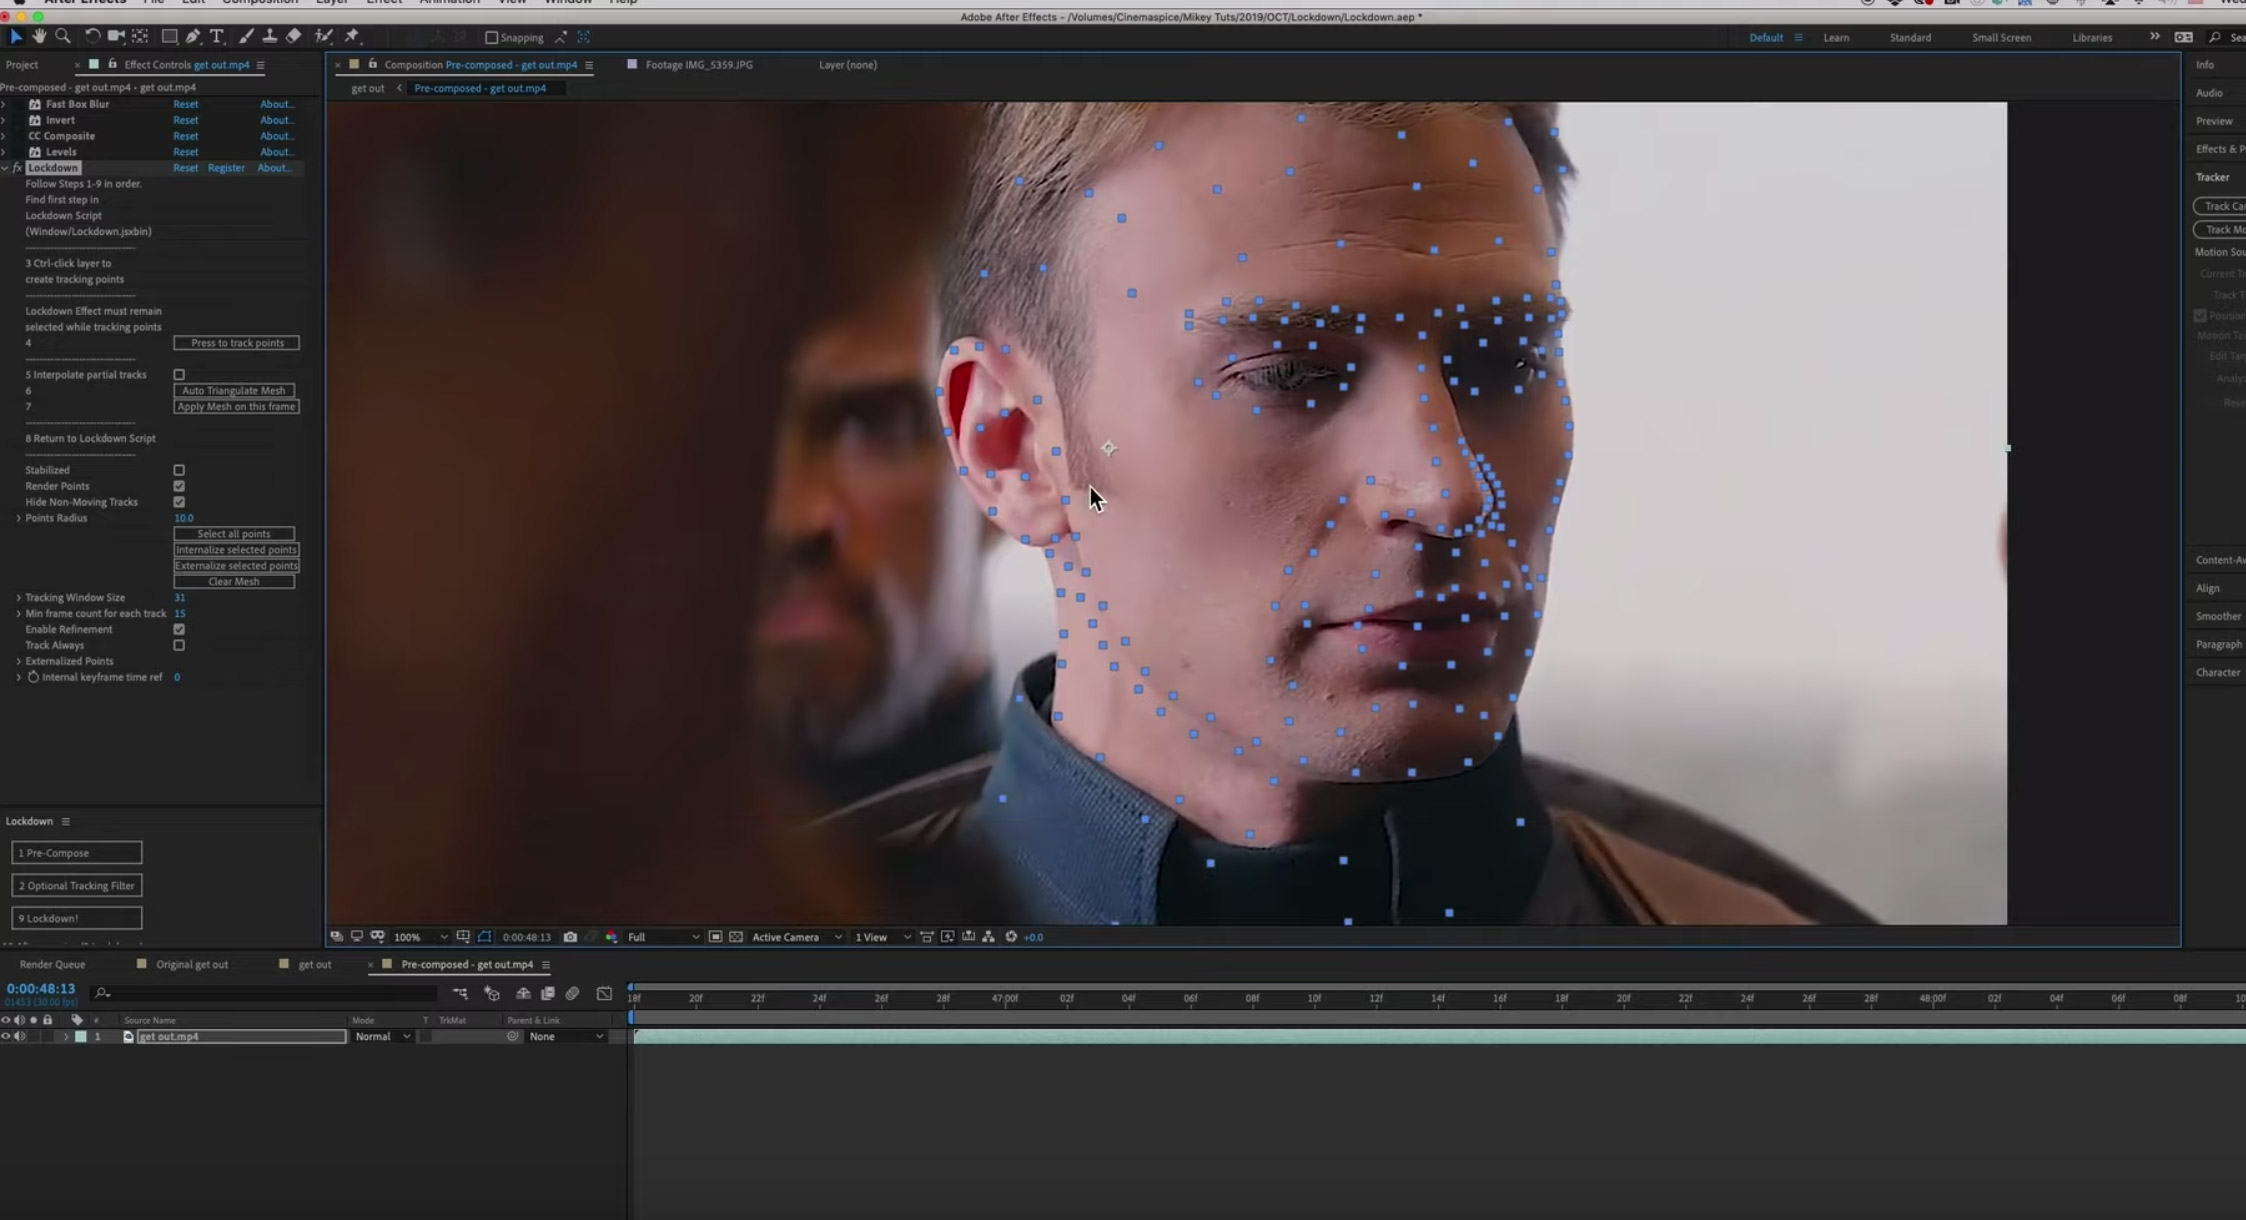
Task: Open the Footage IMG_5359.JPG tab
Action: pos(699,65)
